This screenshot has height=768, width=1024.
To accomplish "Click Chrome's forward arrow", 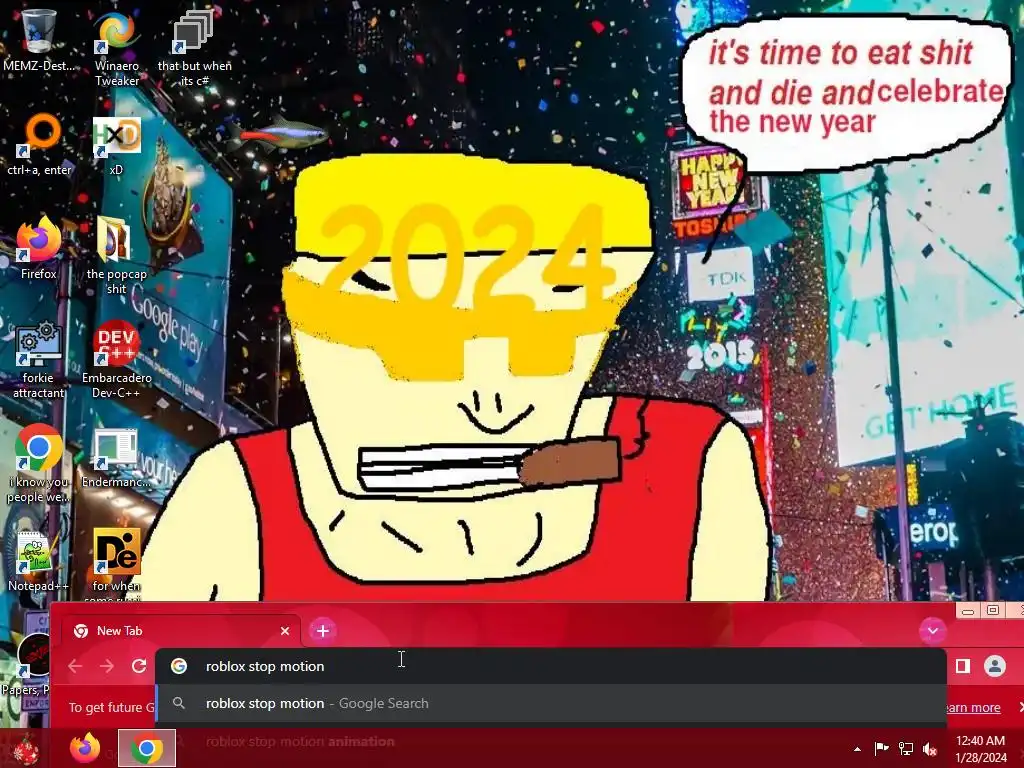I will click(106, 666).
